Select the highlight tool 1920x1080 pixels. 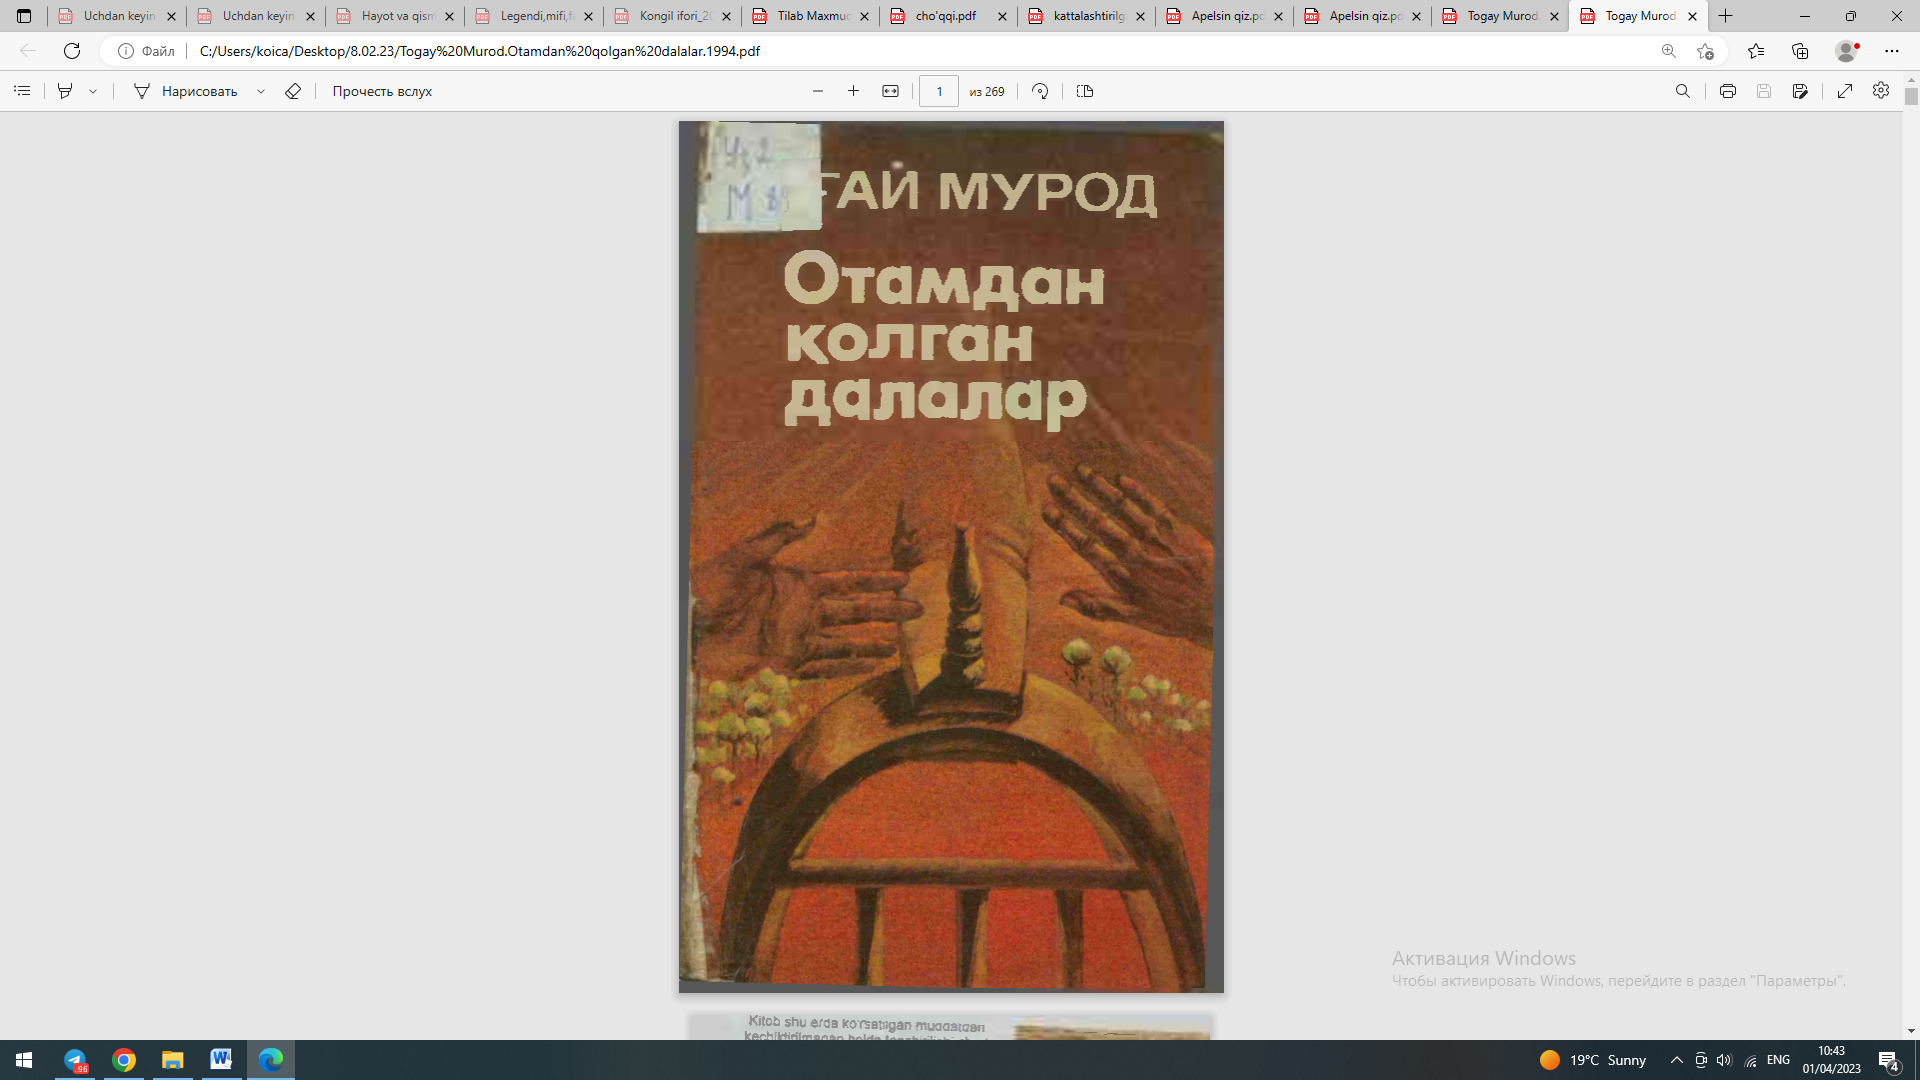point(65,91)
